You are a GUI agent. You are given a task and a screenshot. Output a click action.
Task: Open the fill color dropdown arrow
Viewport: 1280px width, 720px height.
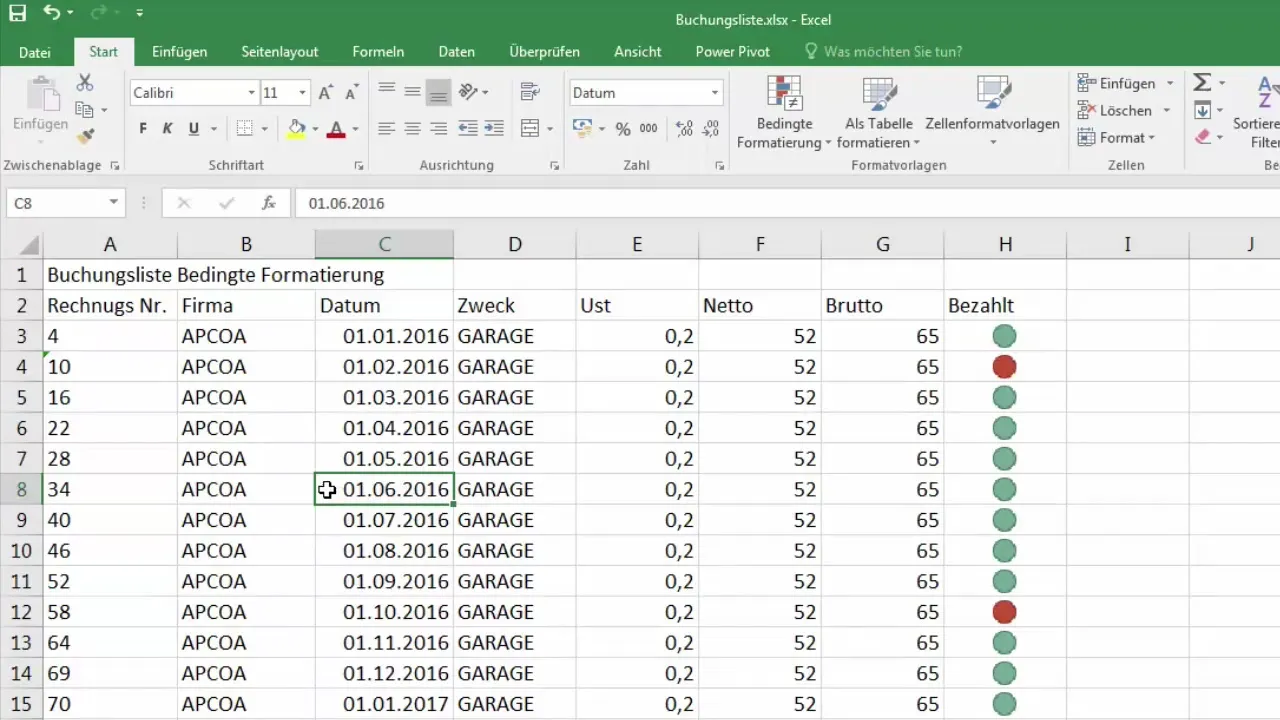315,129
